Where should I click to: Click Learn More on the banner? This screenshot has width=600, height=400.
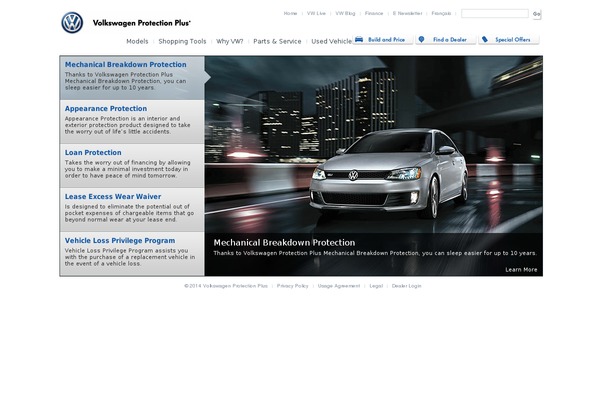[x=521, y=270]
